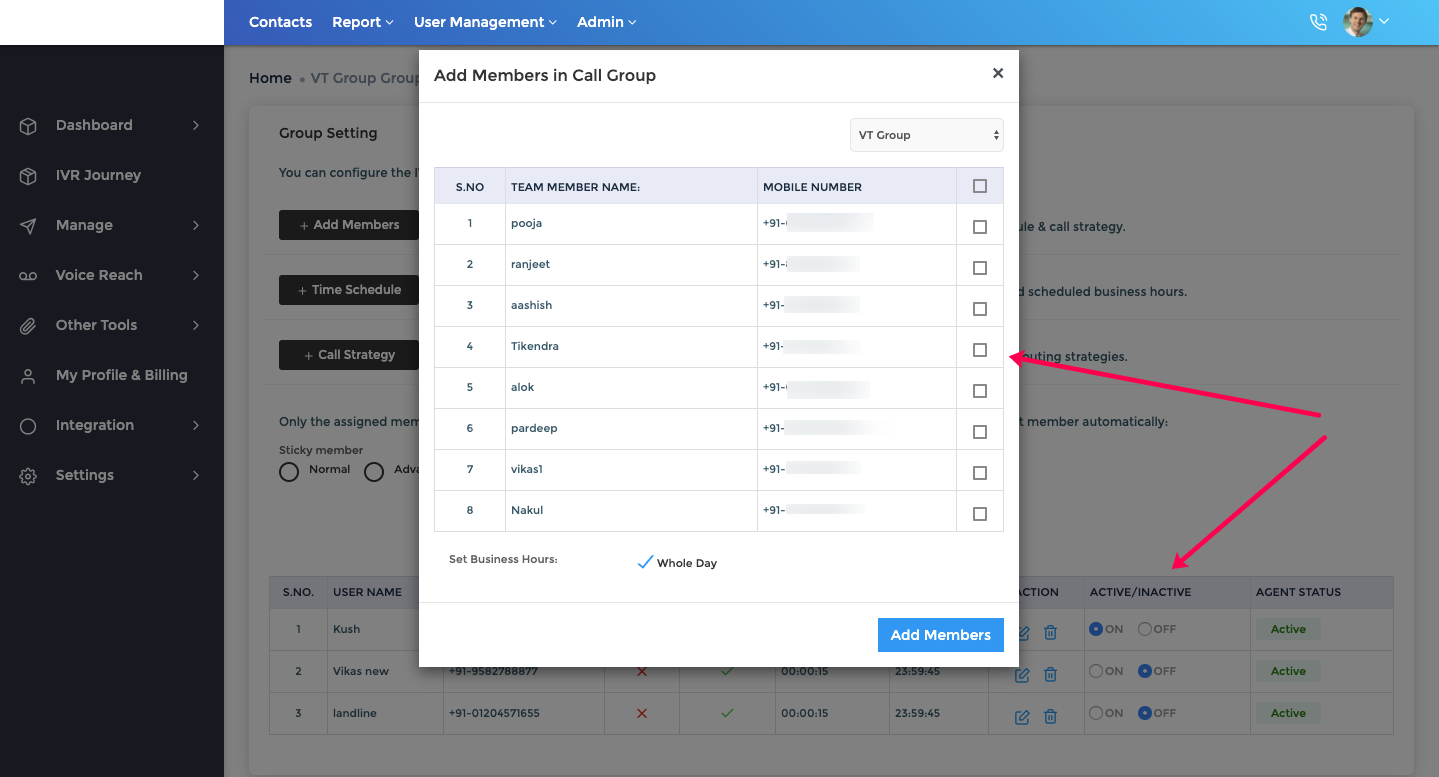Select the Normal sticky member radio button
1439x777 pixels.
pyautogui.click(x=290, y=471)
